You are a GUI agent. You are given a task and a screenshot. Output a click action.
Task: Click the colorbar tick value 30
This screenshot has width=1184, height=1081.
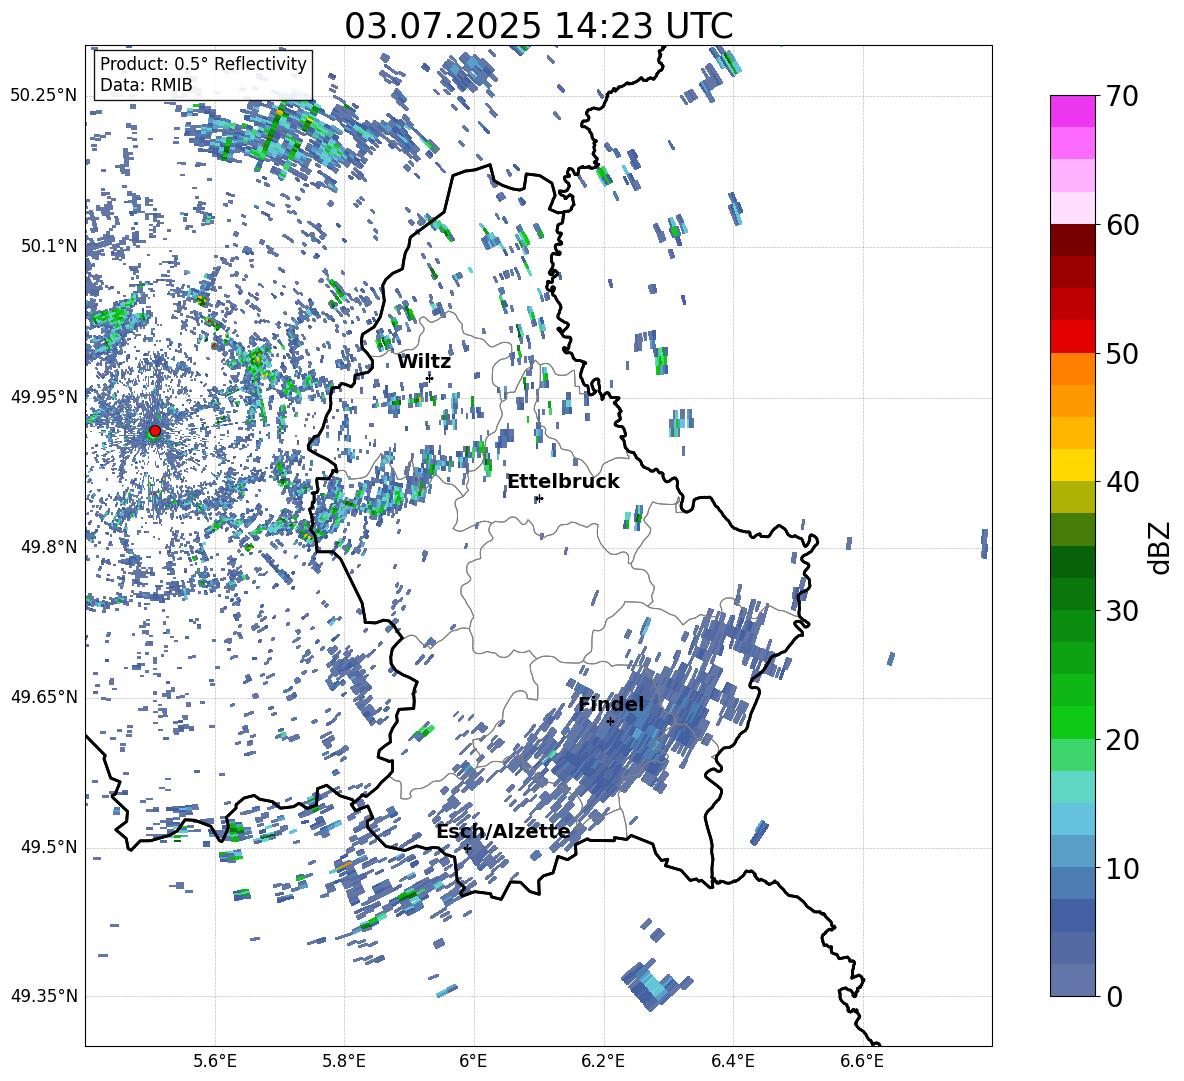pyautogui.click(x=1123, y=611)
